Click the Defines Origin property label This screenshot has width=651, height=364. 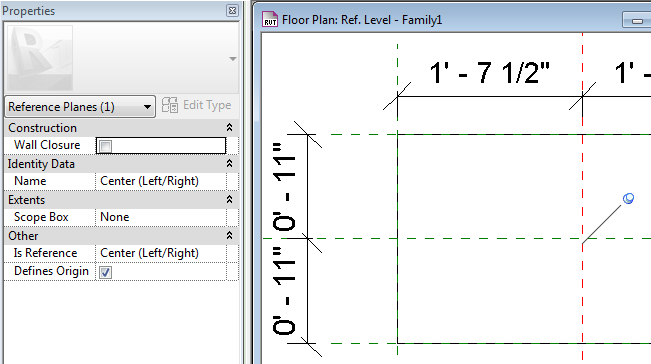tap(51, 271)
